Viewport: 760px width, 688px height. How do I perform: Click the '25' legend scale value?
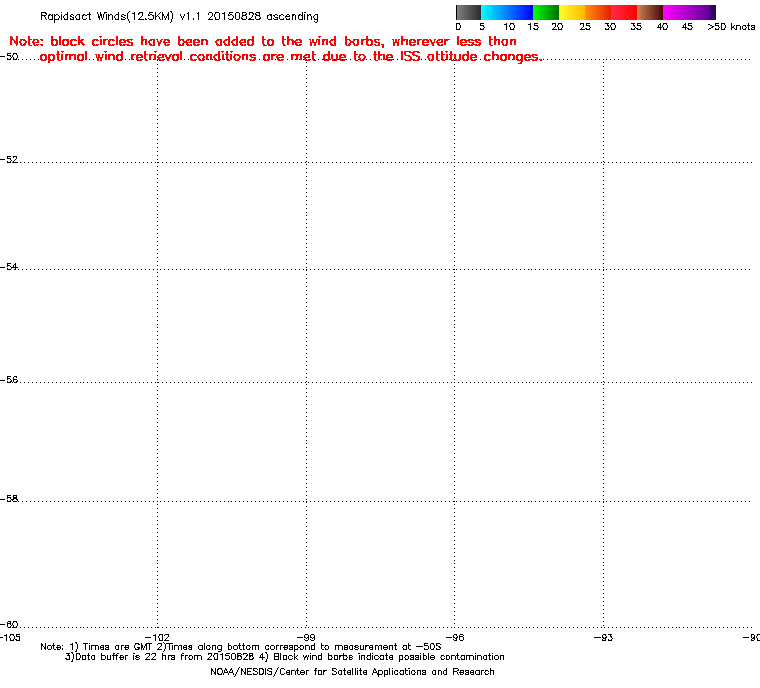tap(585, 27)
